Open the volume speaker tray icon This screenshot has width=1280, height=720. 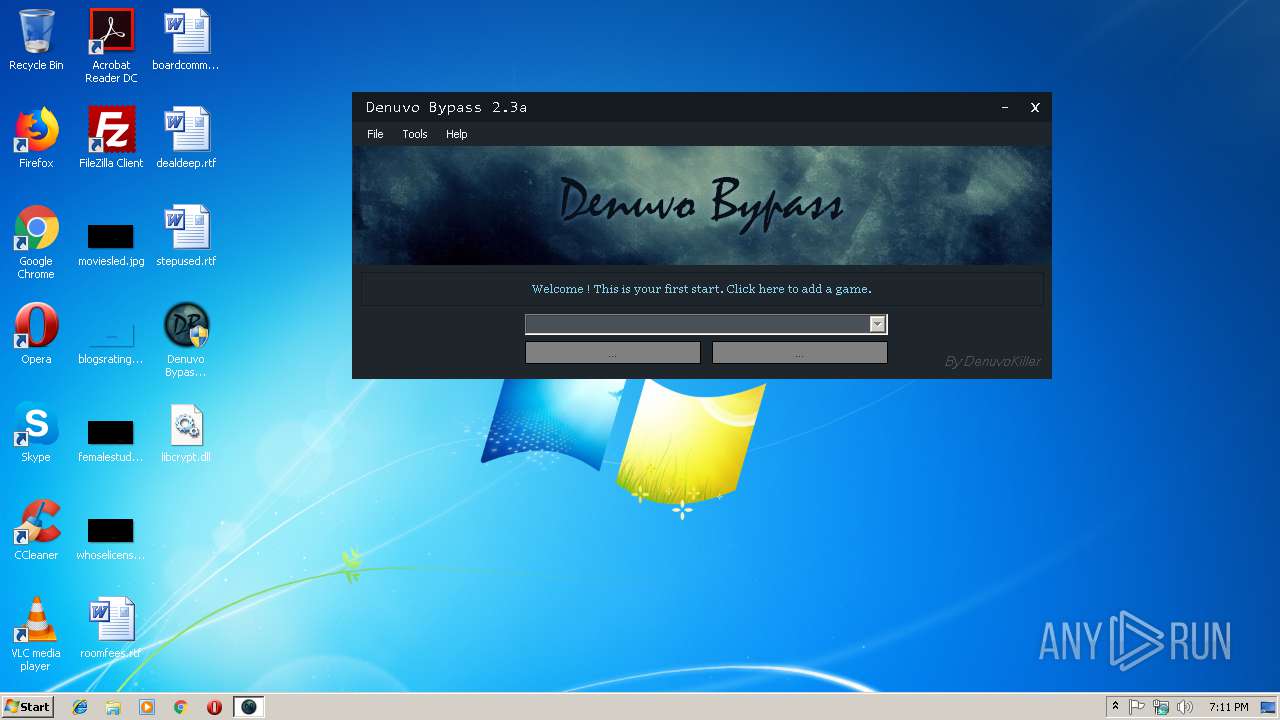click(1185, 707)
